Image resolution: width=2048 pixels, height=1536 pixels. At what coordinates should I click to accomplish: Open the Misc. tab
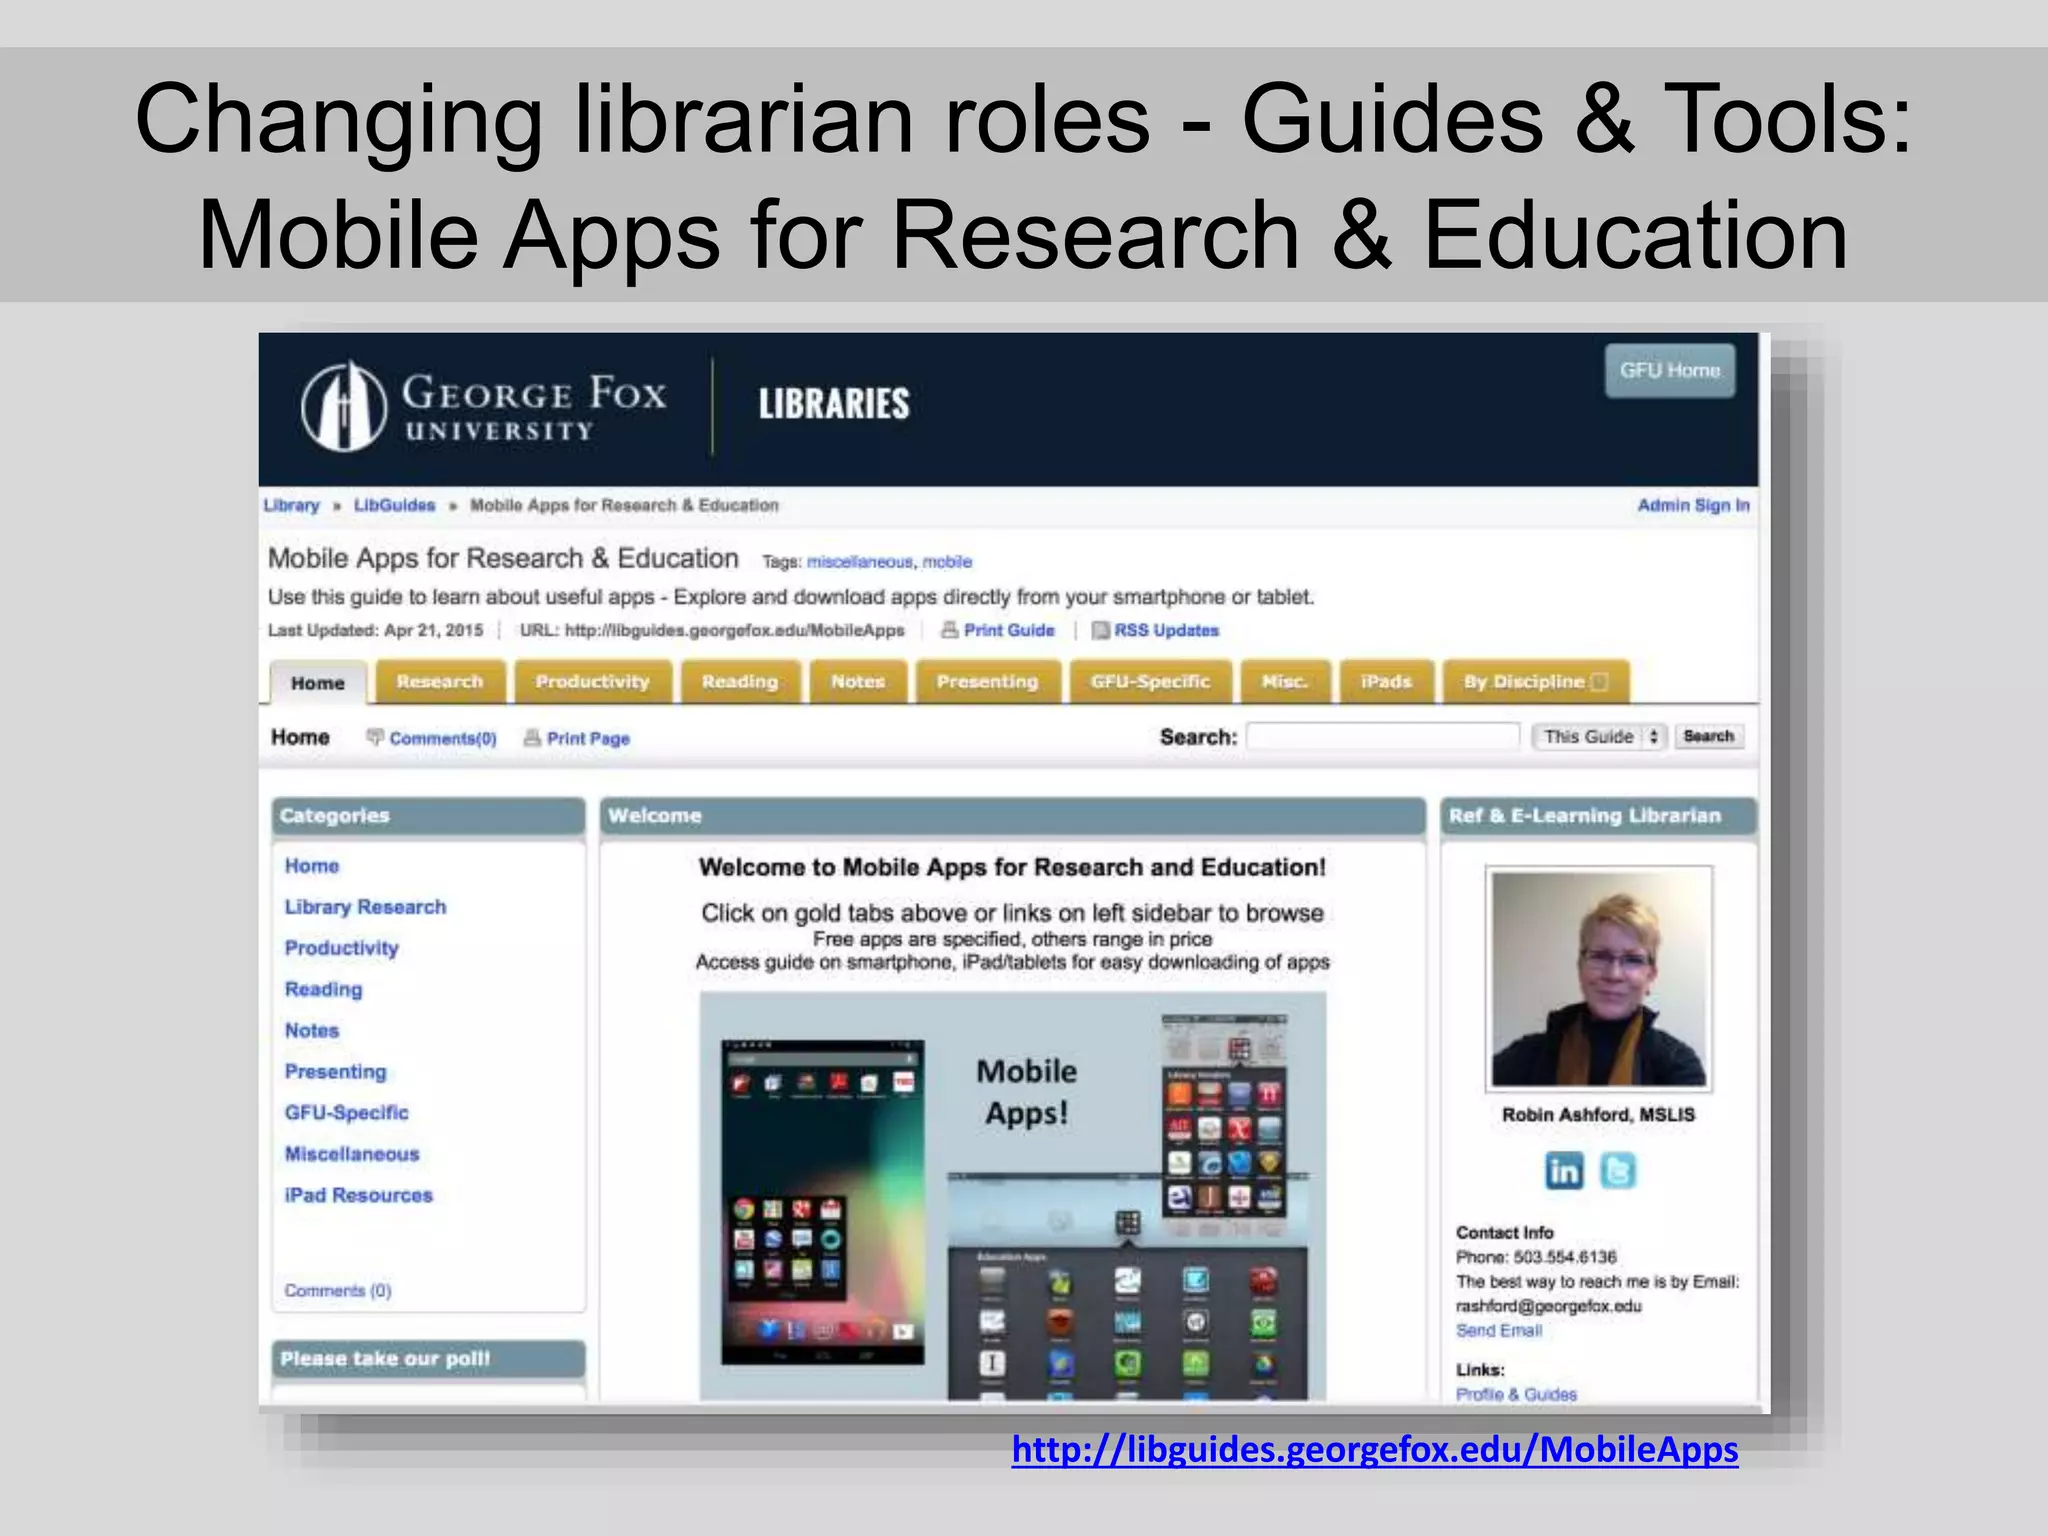[x=1285, y=682]
